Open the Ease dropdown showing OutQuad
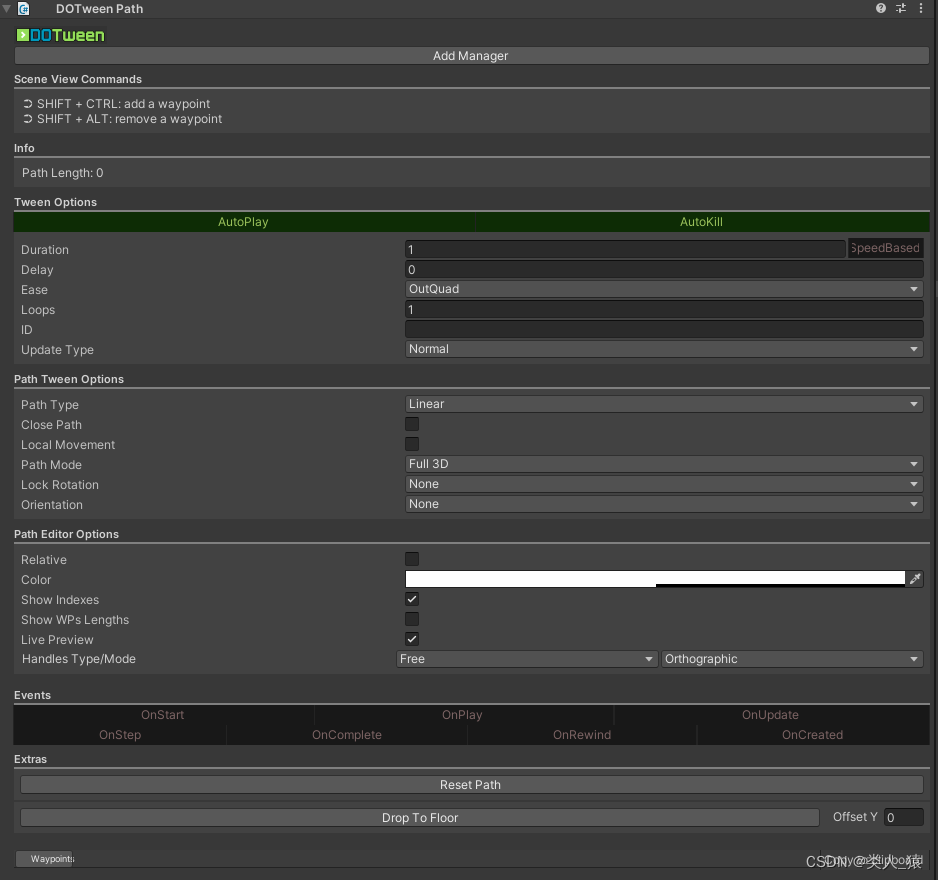This screenshot has width=938, height=880. click(x=663, y=289)
